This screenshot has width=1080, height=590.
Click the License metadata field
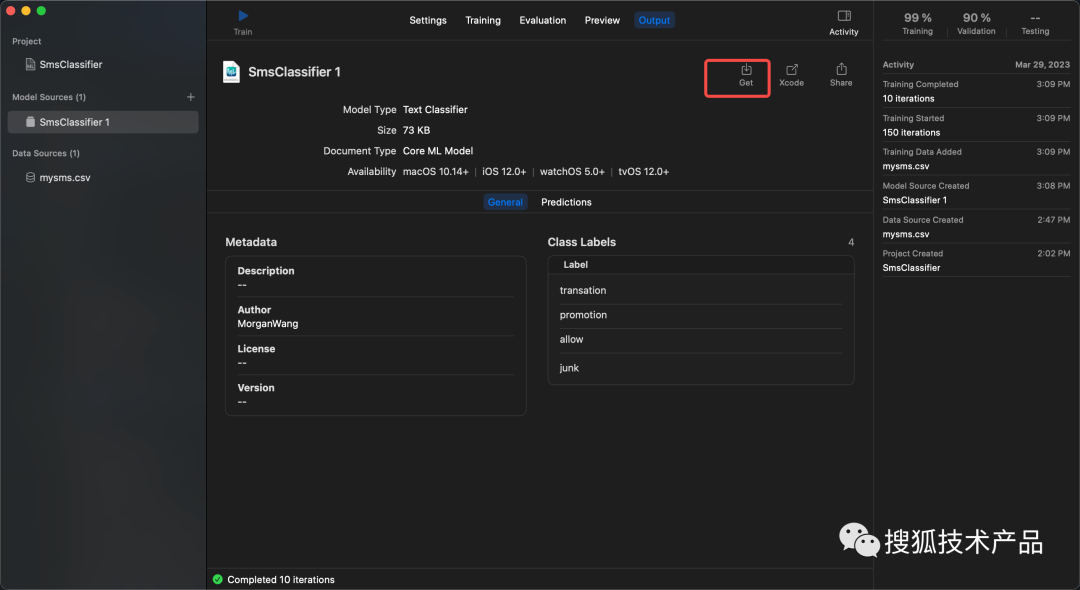click(x=375, y=355)
